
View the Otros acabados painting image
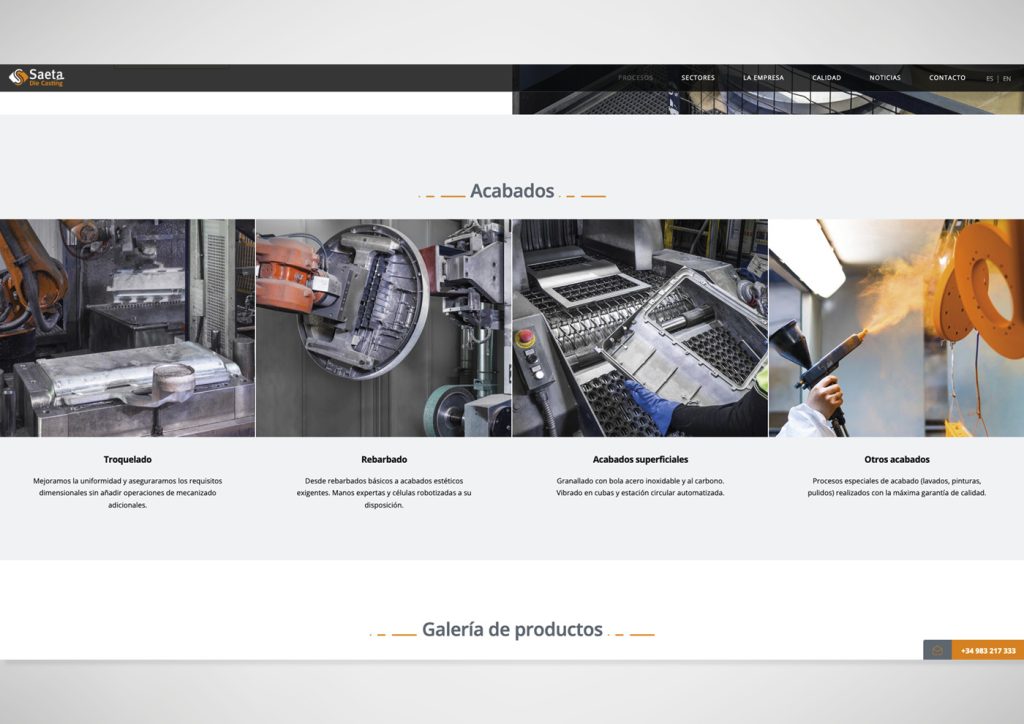pyautogui.click(x=897, y=328)
